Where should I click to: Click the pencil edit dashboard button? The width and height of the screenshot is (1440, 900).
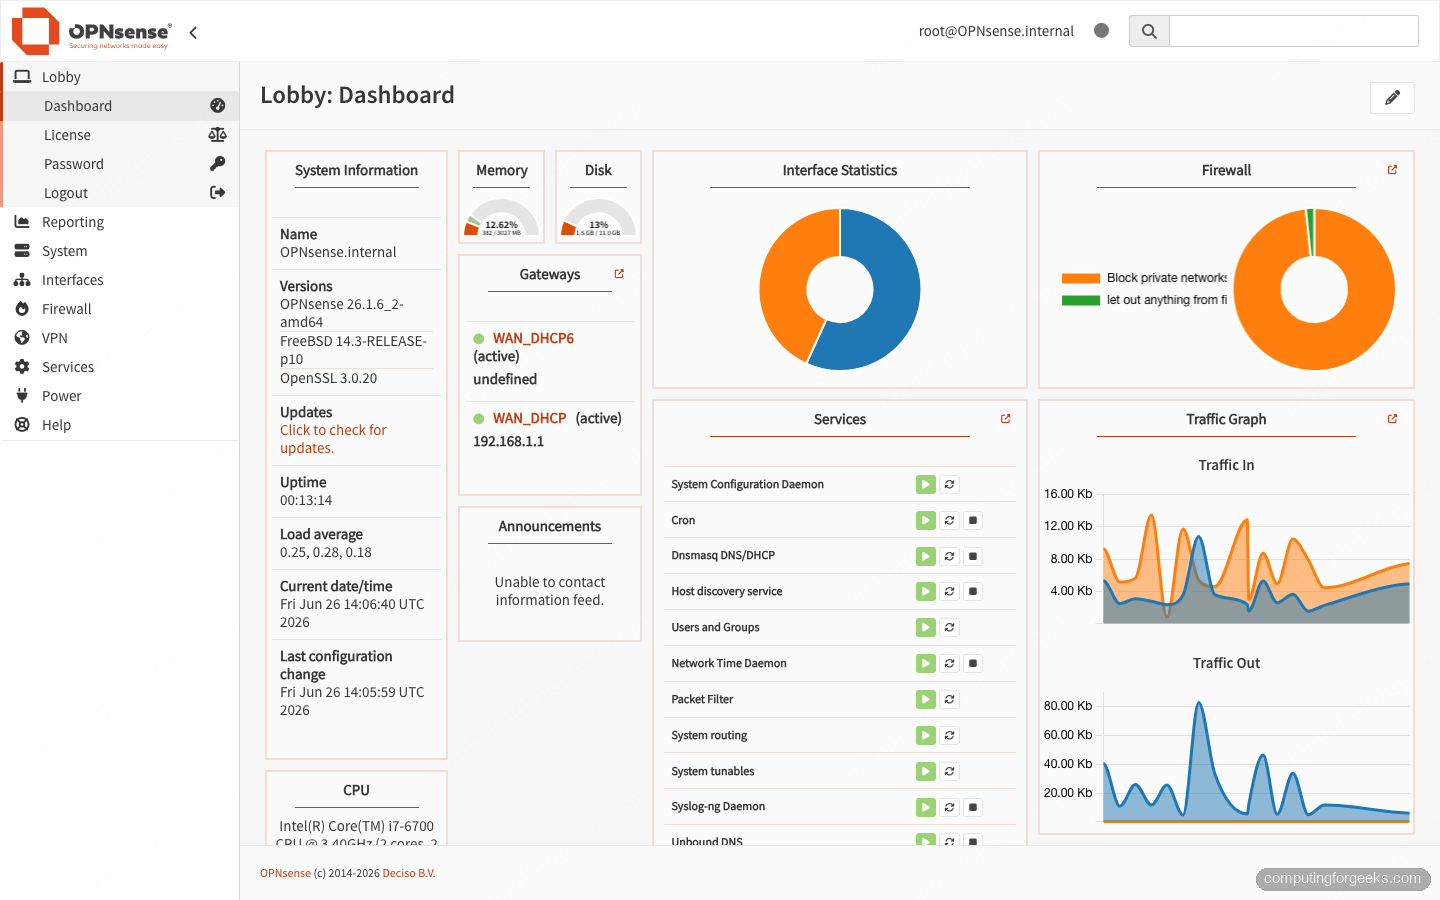1392,98
